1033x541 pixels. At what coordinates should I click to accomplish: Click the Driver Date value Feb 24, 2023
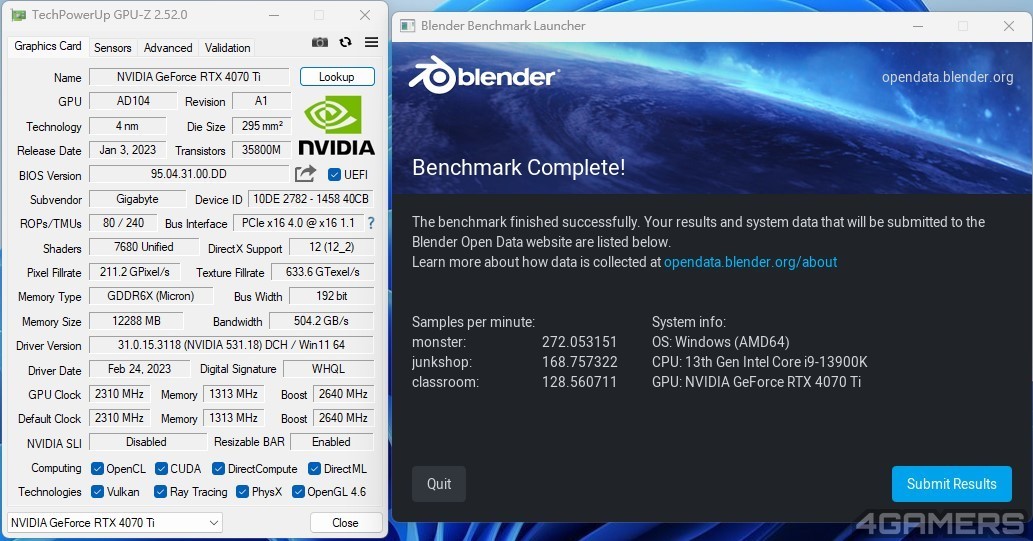tap(139, 369)
